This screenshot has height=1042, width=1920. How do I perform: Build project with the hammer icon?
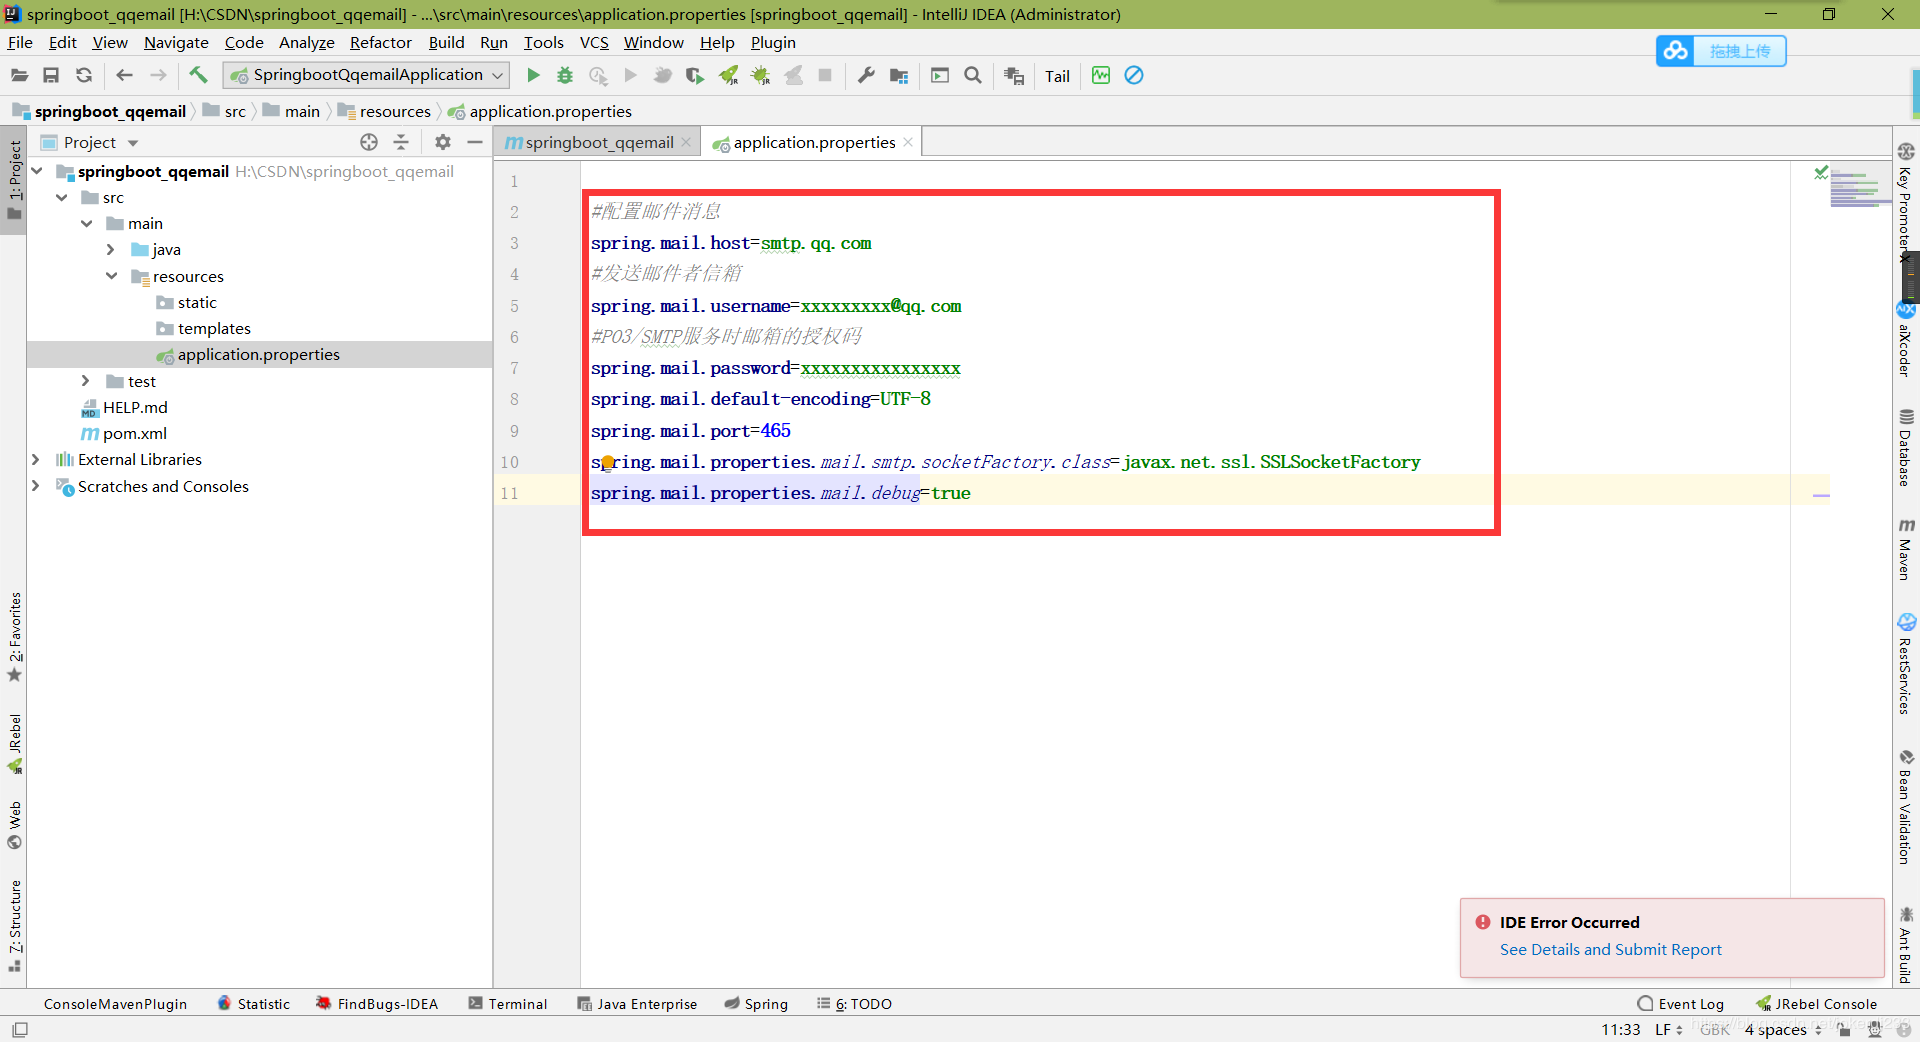198,75
